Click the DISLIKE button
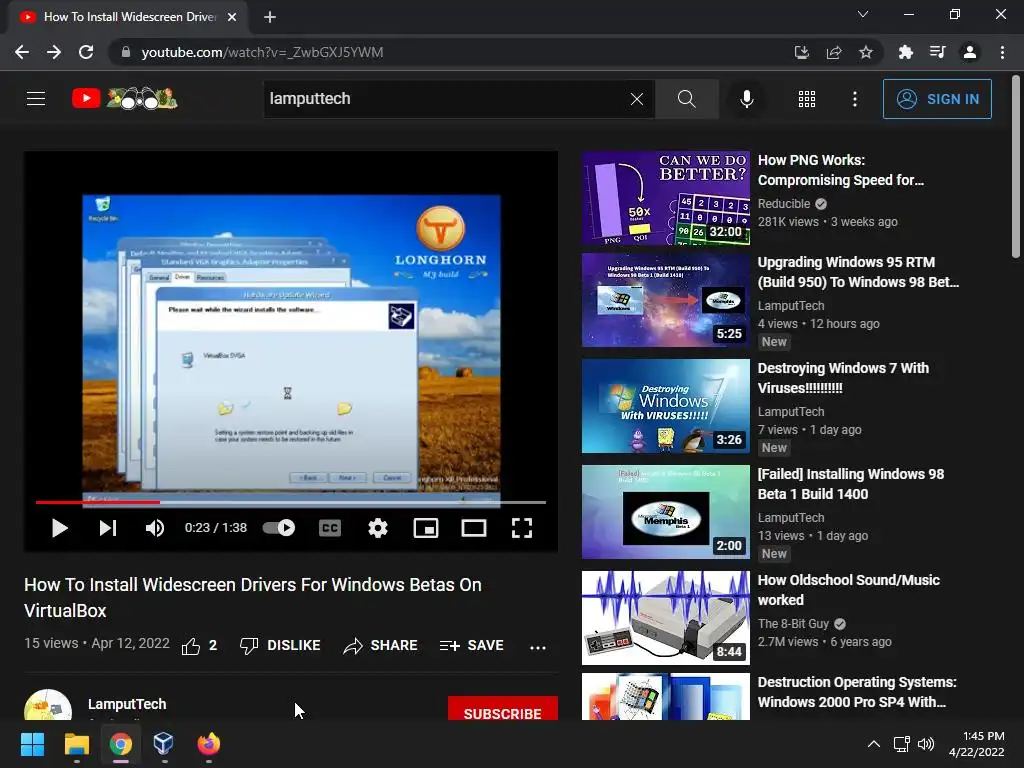Screen dimensions: 1024x768 [x=280, y=646]
